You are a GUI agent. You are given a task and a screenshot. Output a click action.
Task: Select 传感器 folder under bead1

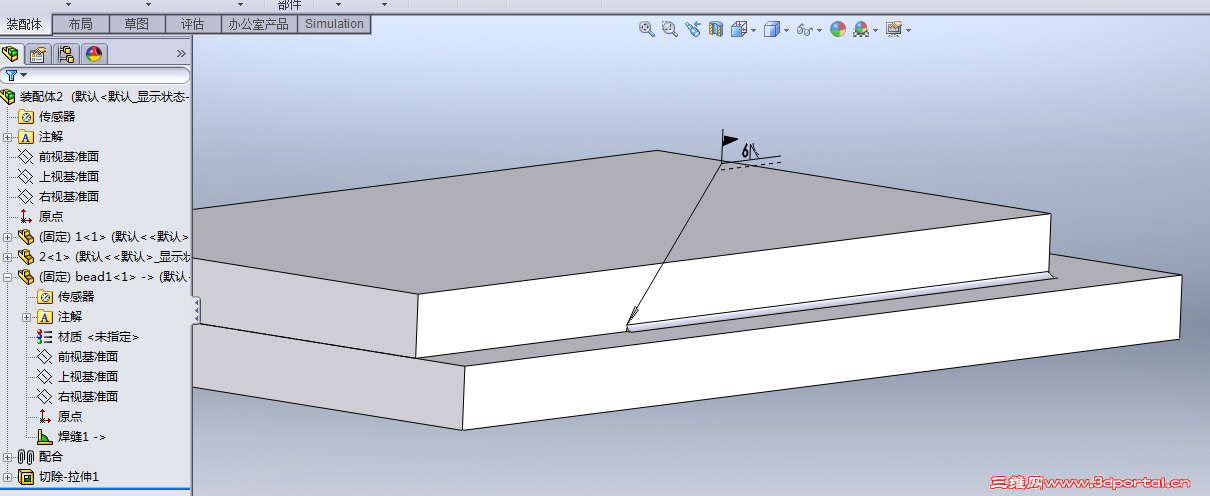point(66,297)
